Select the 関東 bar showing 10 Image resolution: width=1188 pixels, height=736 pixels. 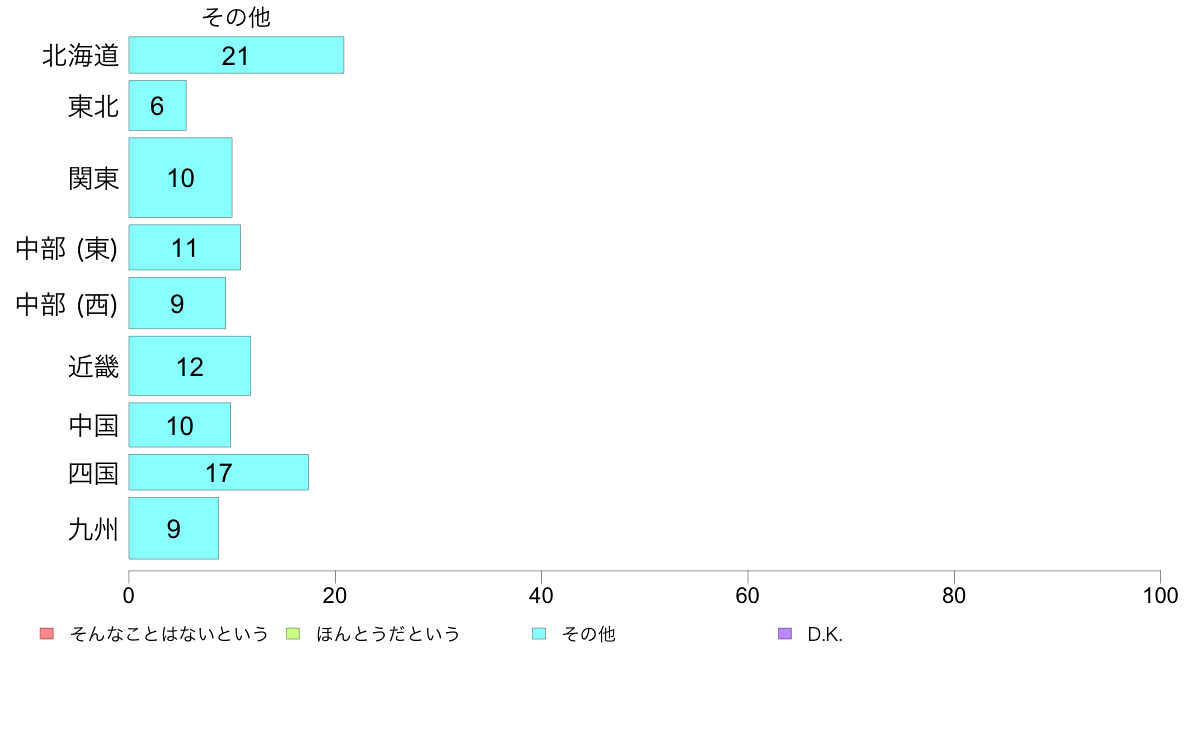click(180, 177)
